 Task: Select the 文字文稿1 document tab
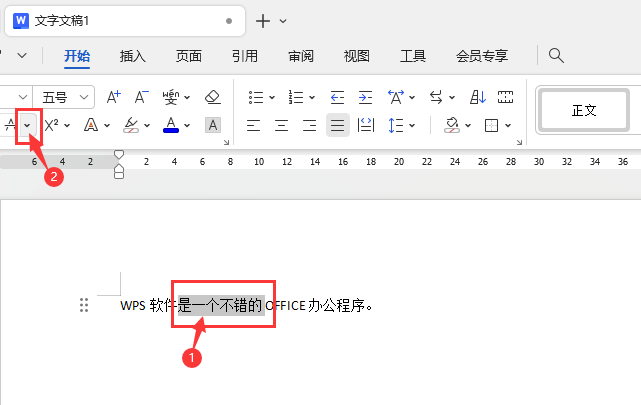[x=125, y=21]
